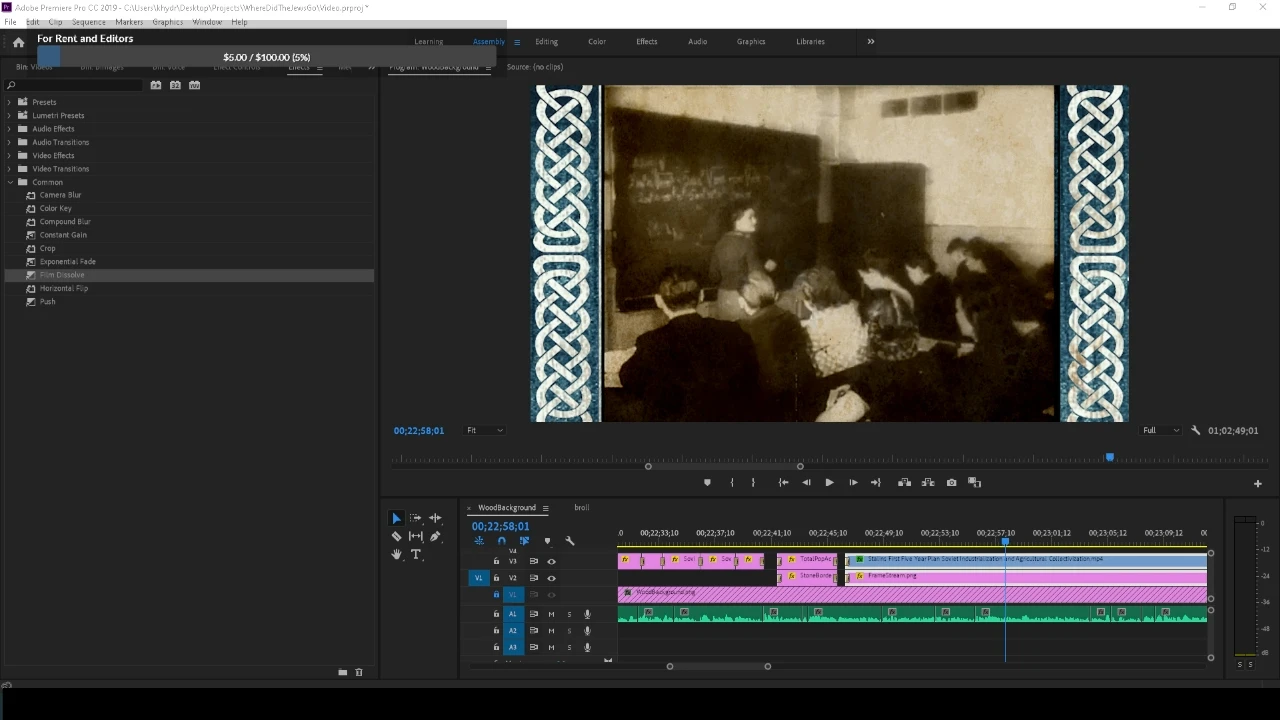Toggle lock on track V1
The image size is (1280, 720).
click(496, 595)
